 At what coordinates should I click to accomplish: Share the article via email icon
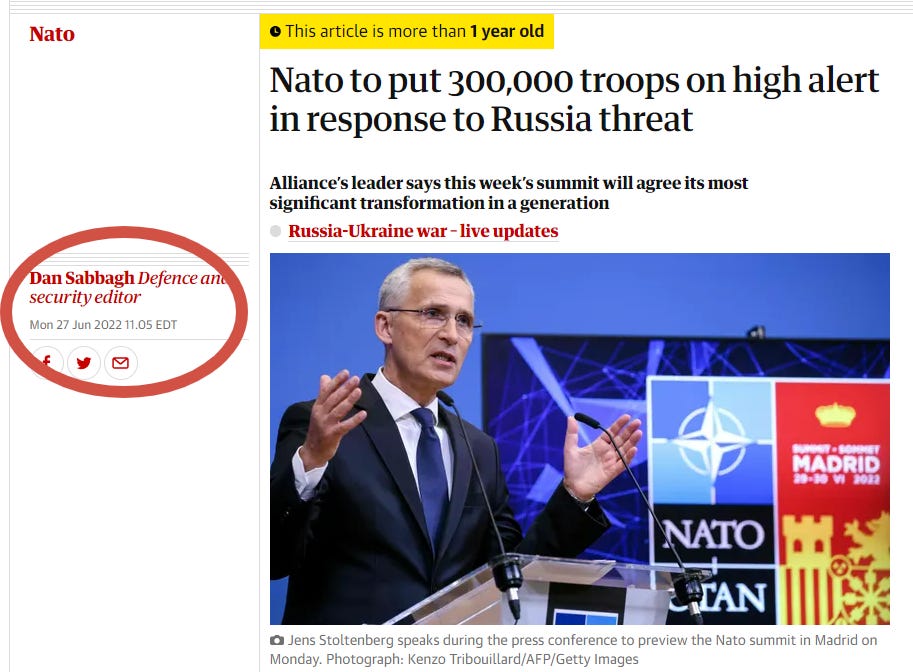tap(121, 363)
